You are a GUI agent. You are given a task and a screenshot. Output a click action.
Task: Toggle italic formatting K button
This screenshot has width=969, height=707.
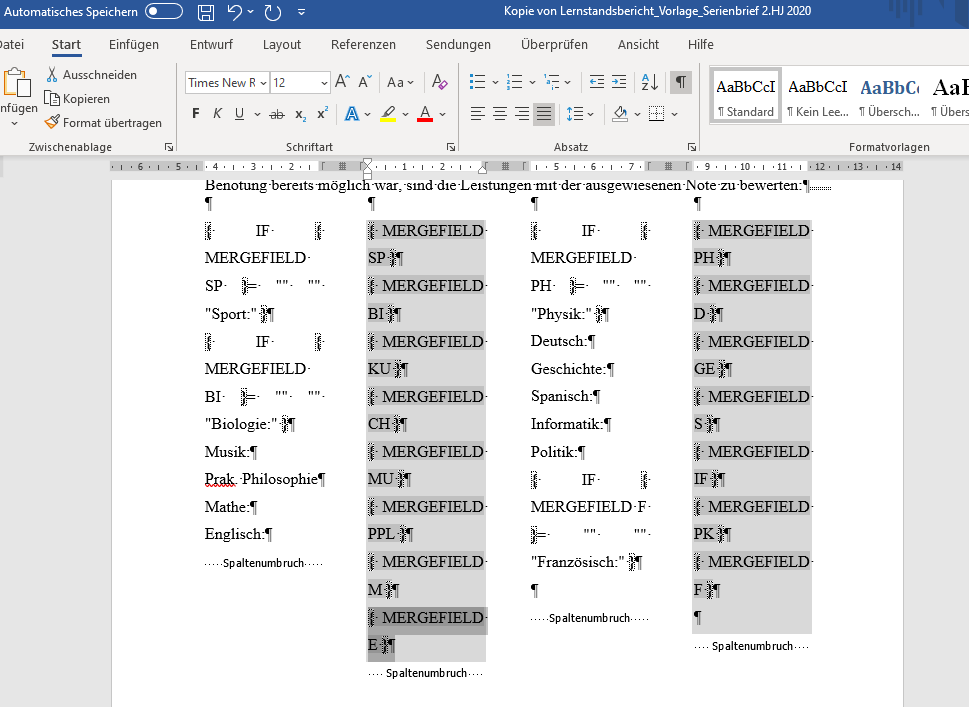pos(218,114)
